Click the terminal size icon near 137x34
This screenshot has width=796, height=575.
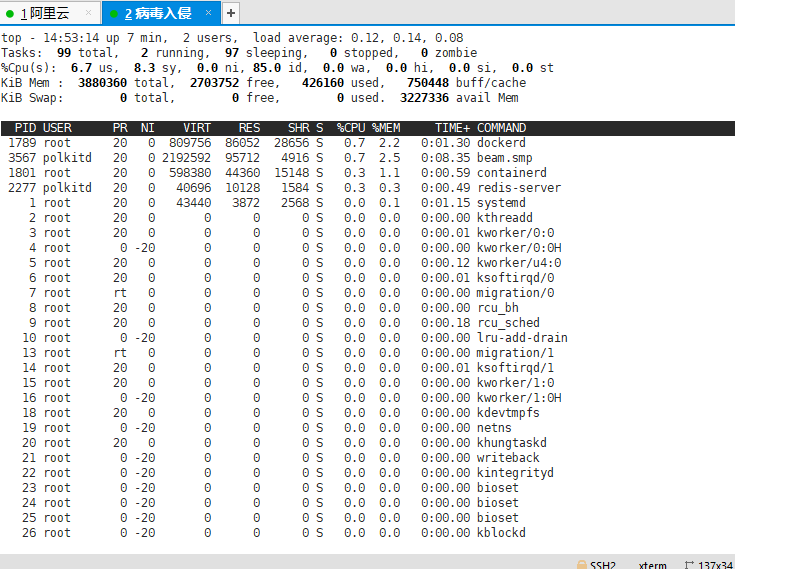click(x=689, y=565)
